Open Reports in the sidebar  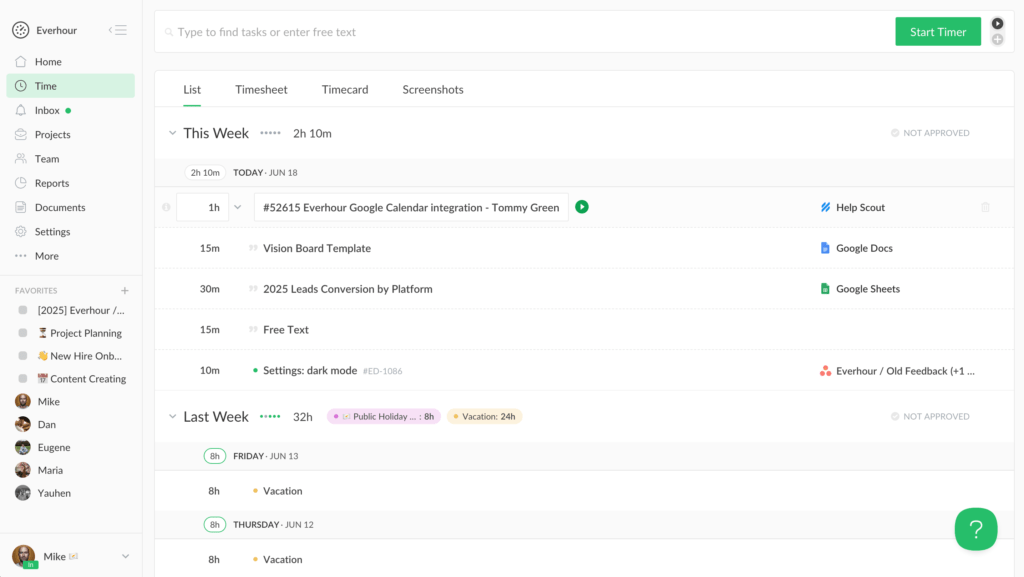[x=51, y=183]
